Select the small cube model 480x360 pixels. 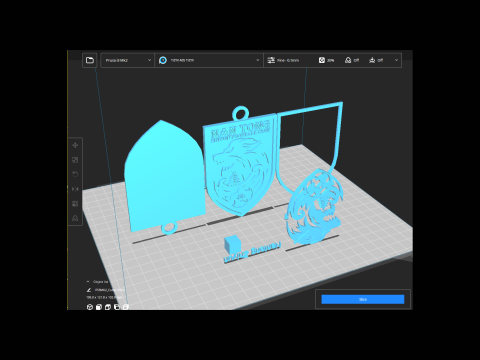click(232, 245)
